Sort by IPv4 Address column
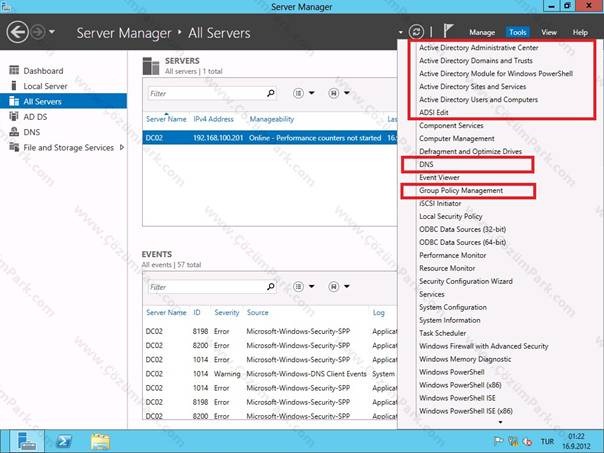The height and width of the screenshot is (453, 604). coord(213,119)
